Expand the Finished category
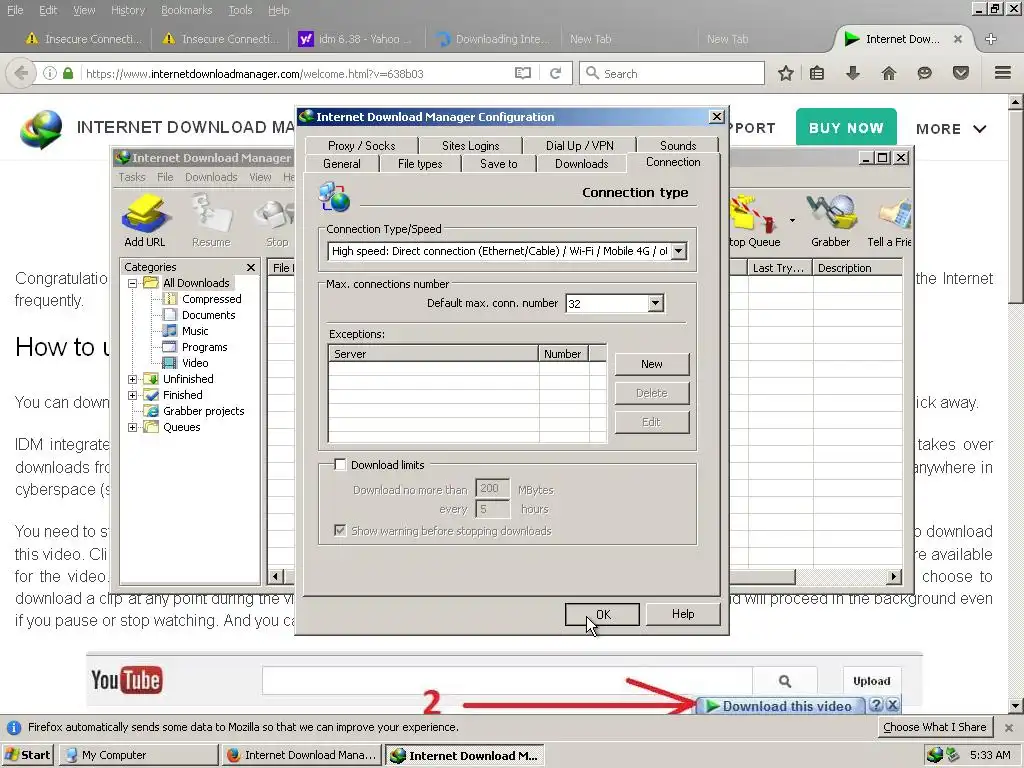 133,395
